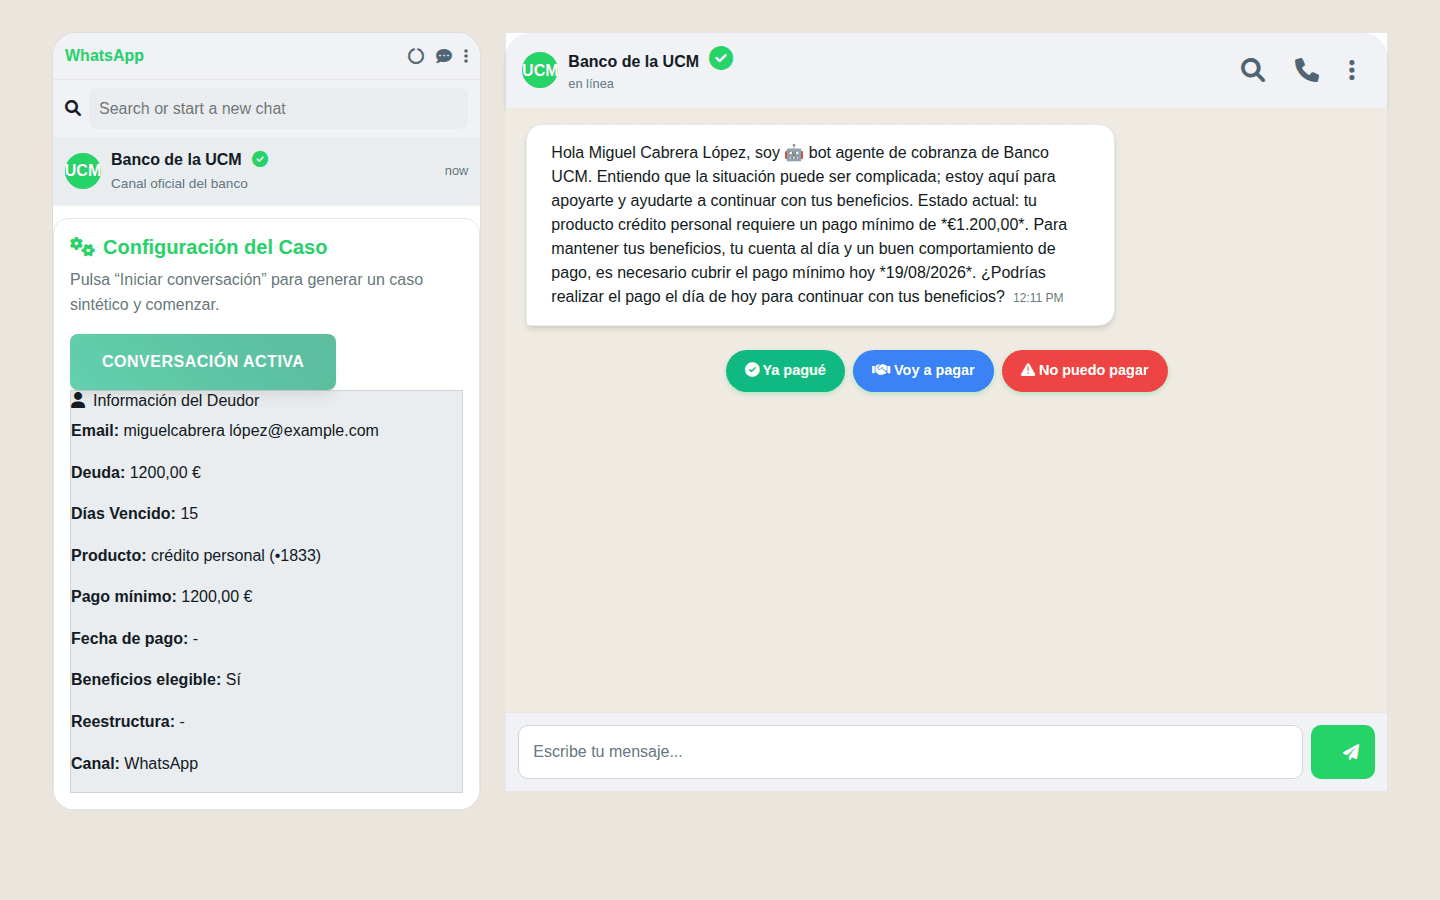Image resolution: width=1440 pixels, height=900 pixels.
Task: Open the sidebar three-dot menu
Action: (466, 56)
